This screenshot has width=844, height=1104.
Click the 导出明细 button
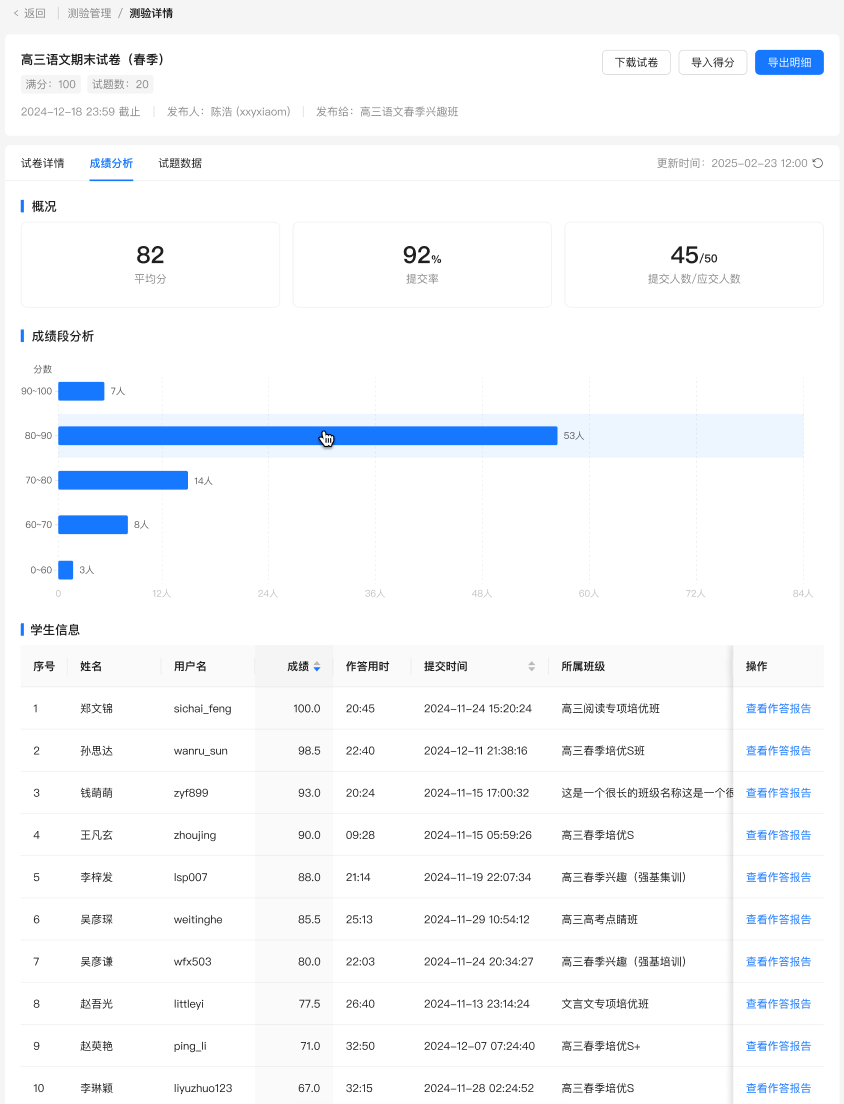coord(789,63)
